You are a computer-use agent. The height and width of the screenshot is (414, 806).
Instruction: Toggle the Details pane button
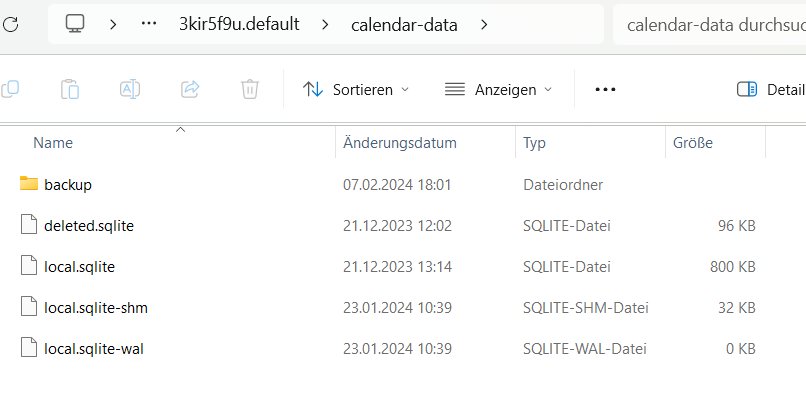pos(771,89)
